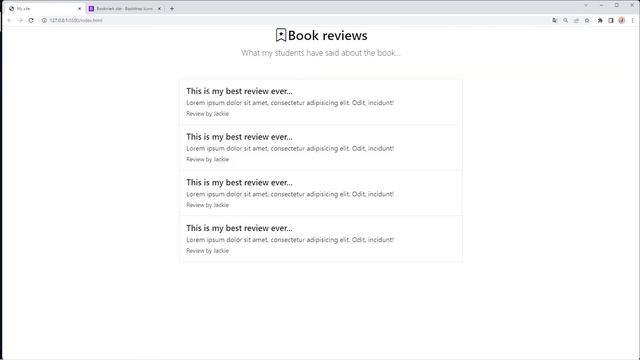Close the Bootstrap Icons tab
The width and height of the screenshot is (640, 360).
point(160,8)
